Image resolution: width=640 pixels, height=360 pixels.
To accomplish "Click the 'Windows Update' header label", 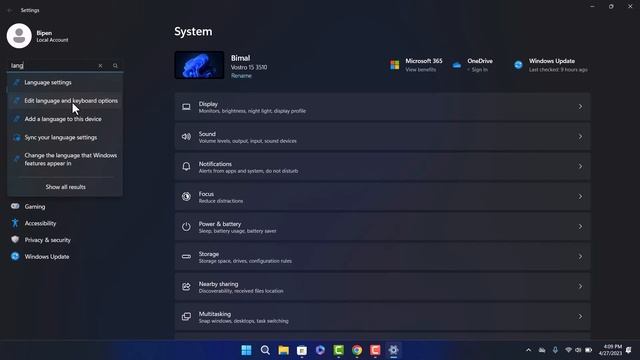I will click(x=552, y=61).
